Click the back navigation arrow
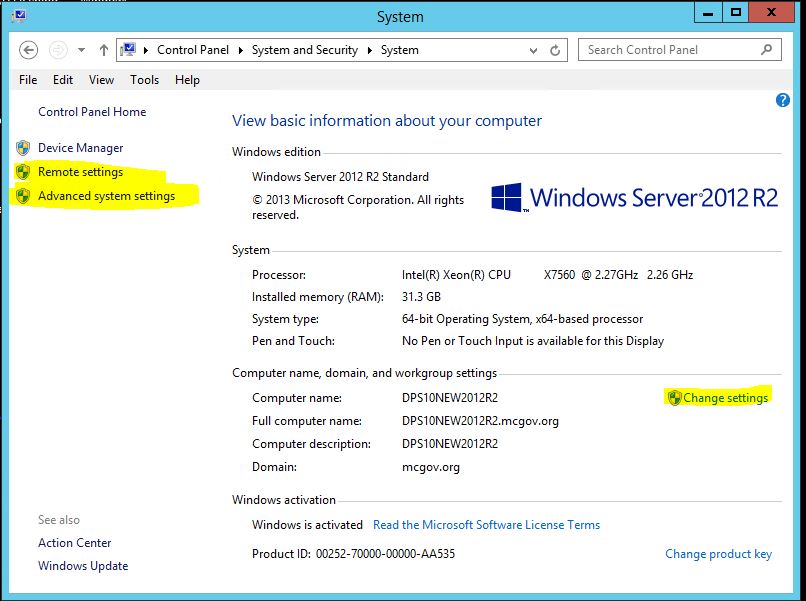The width and height of the screenshot is (806, 601). pyautogui.click(x=28, y=50)
